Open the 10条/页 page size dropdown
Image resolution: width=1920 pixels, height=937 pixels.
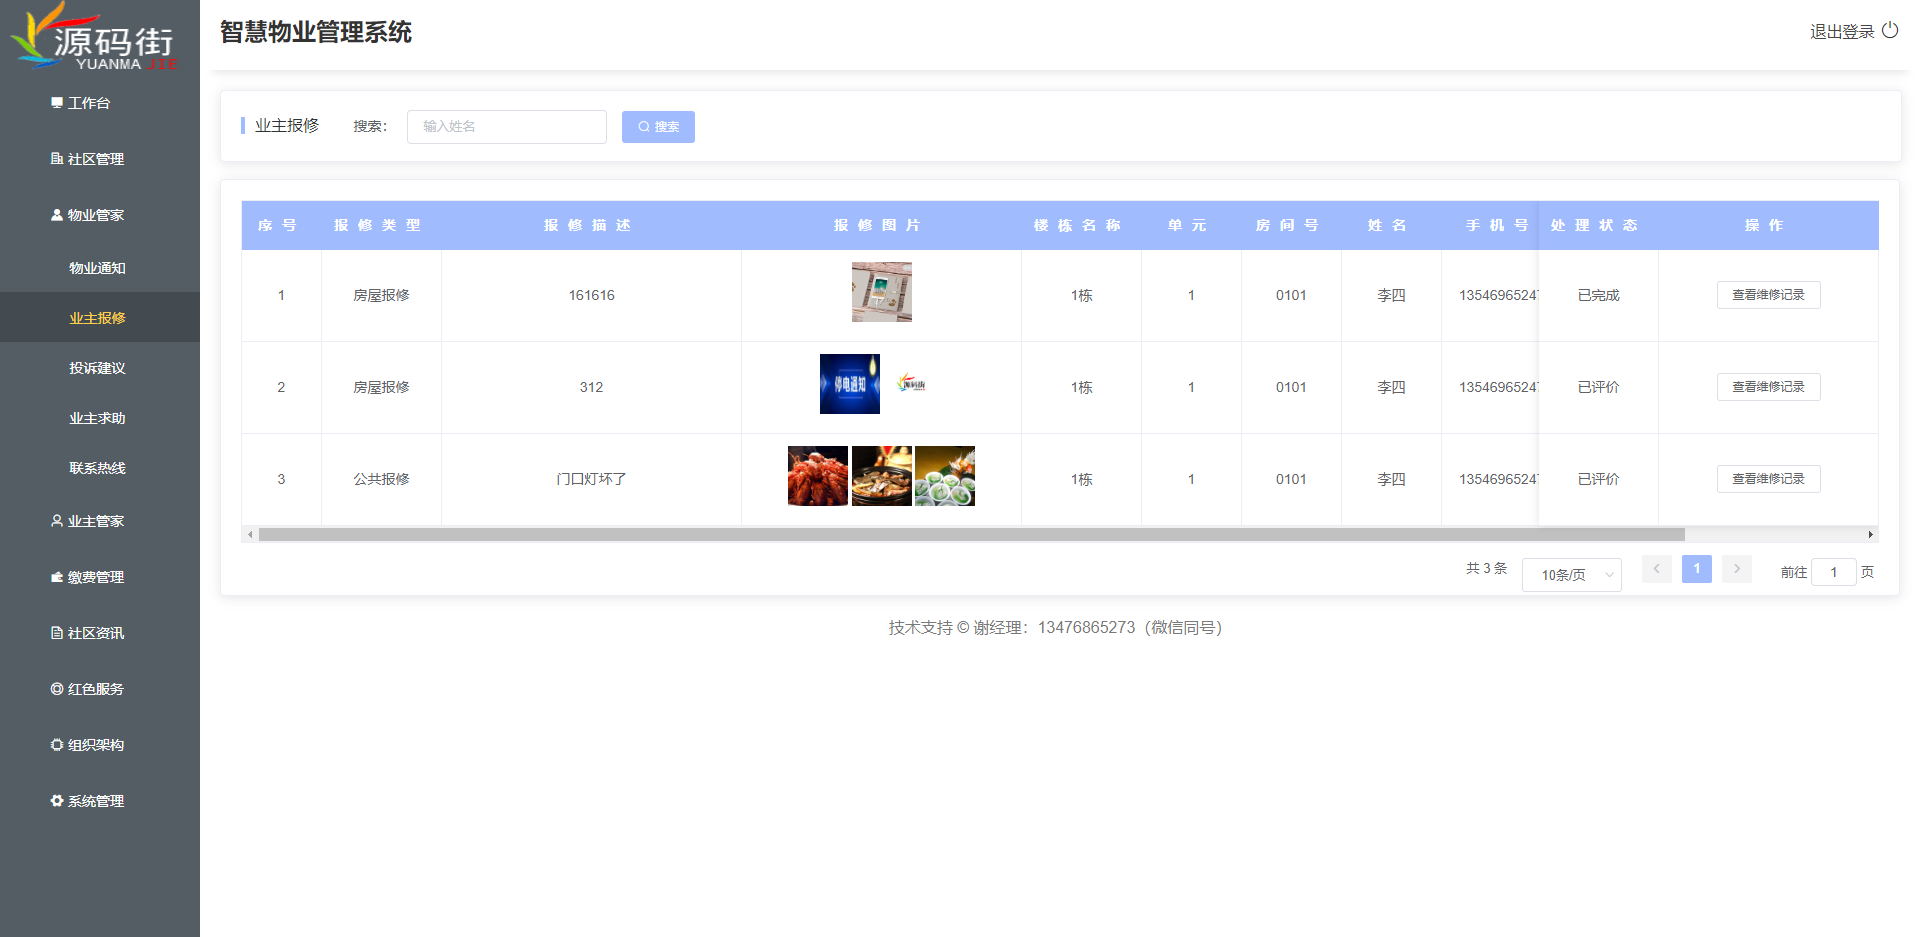[1571, 575]
